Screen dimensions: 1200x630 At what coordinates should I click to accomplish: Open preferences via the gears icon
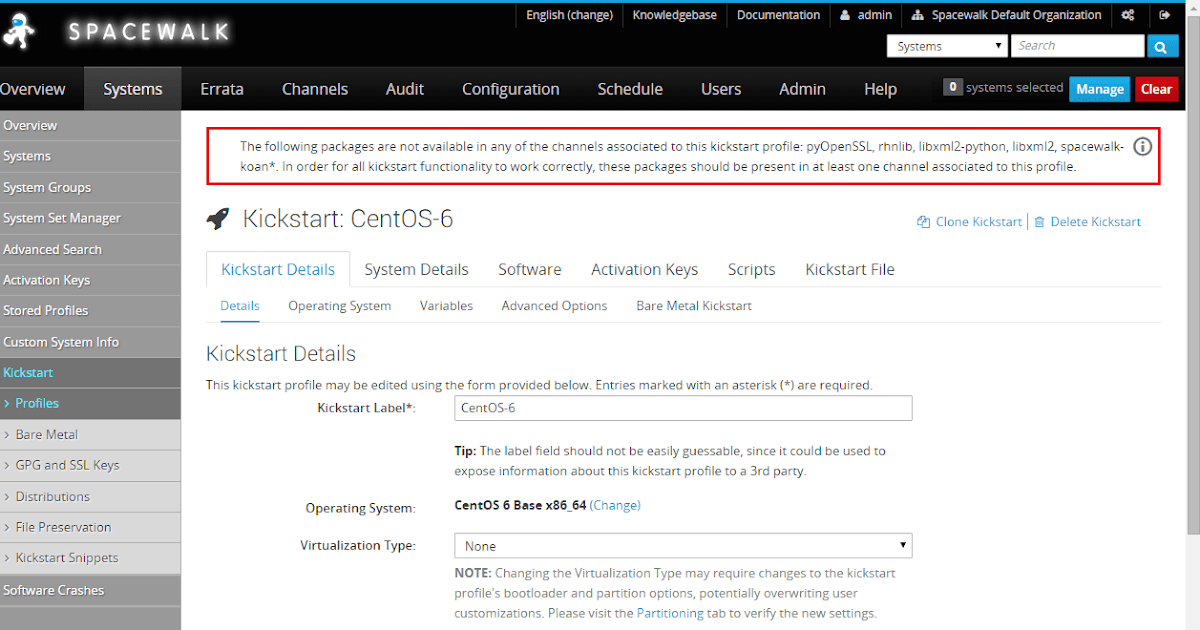tap(1128, 15)
